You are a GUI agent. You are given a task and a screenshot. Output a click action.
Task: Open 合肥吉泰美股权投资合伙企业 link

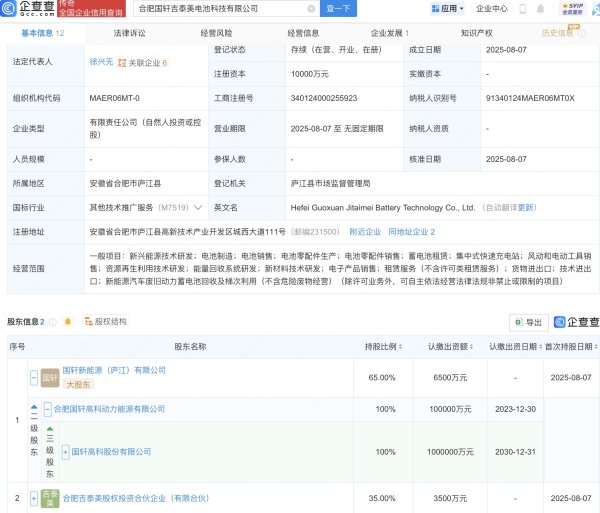[136, 498]
